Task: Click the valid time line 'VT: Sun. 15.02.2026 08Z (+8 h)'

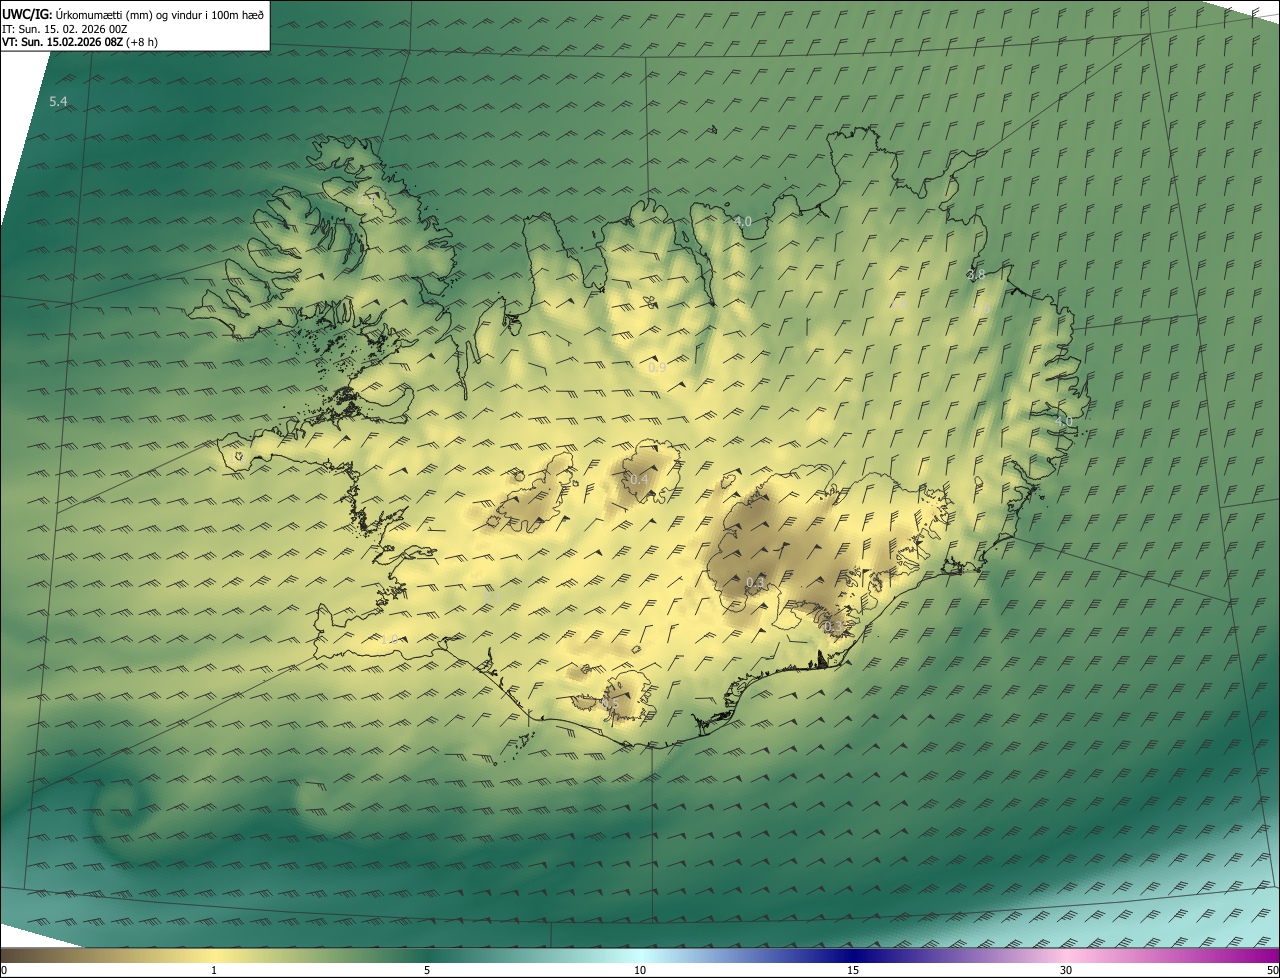Action: click(x=79, y=42)
